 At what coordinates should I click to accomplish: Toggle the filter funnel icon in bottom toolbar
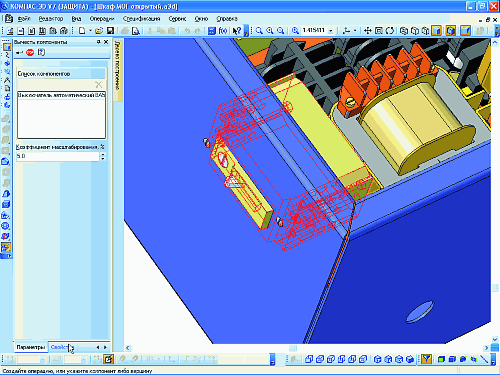point(426,359)
